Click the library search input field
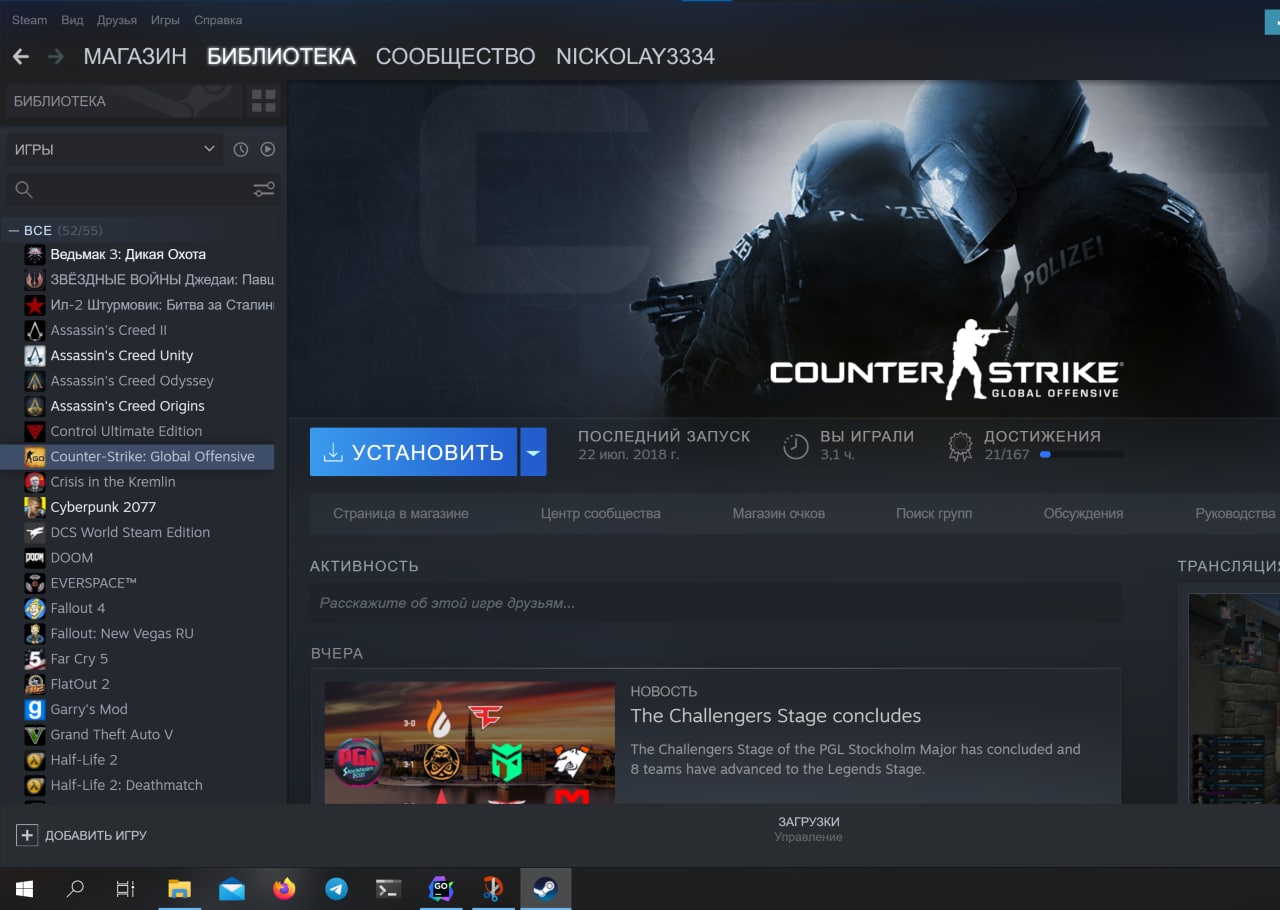Image resolution: width=1280 pixels, height=910 pixels. pyautogui.click(x=142, y=189)
